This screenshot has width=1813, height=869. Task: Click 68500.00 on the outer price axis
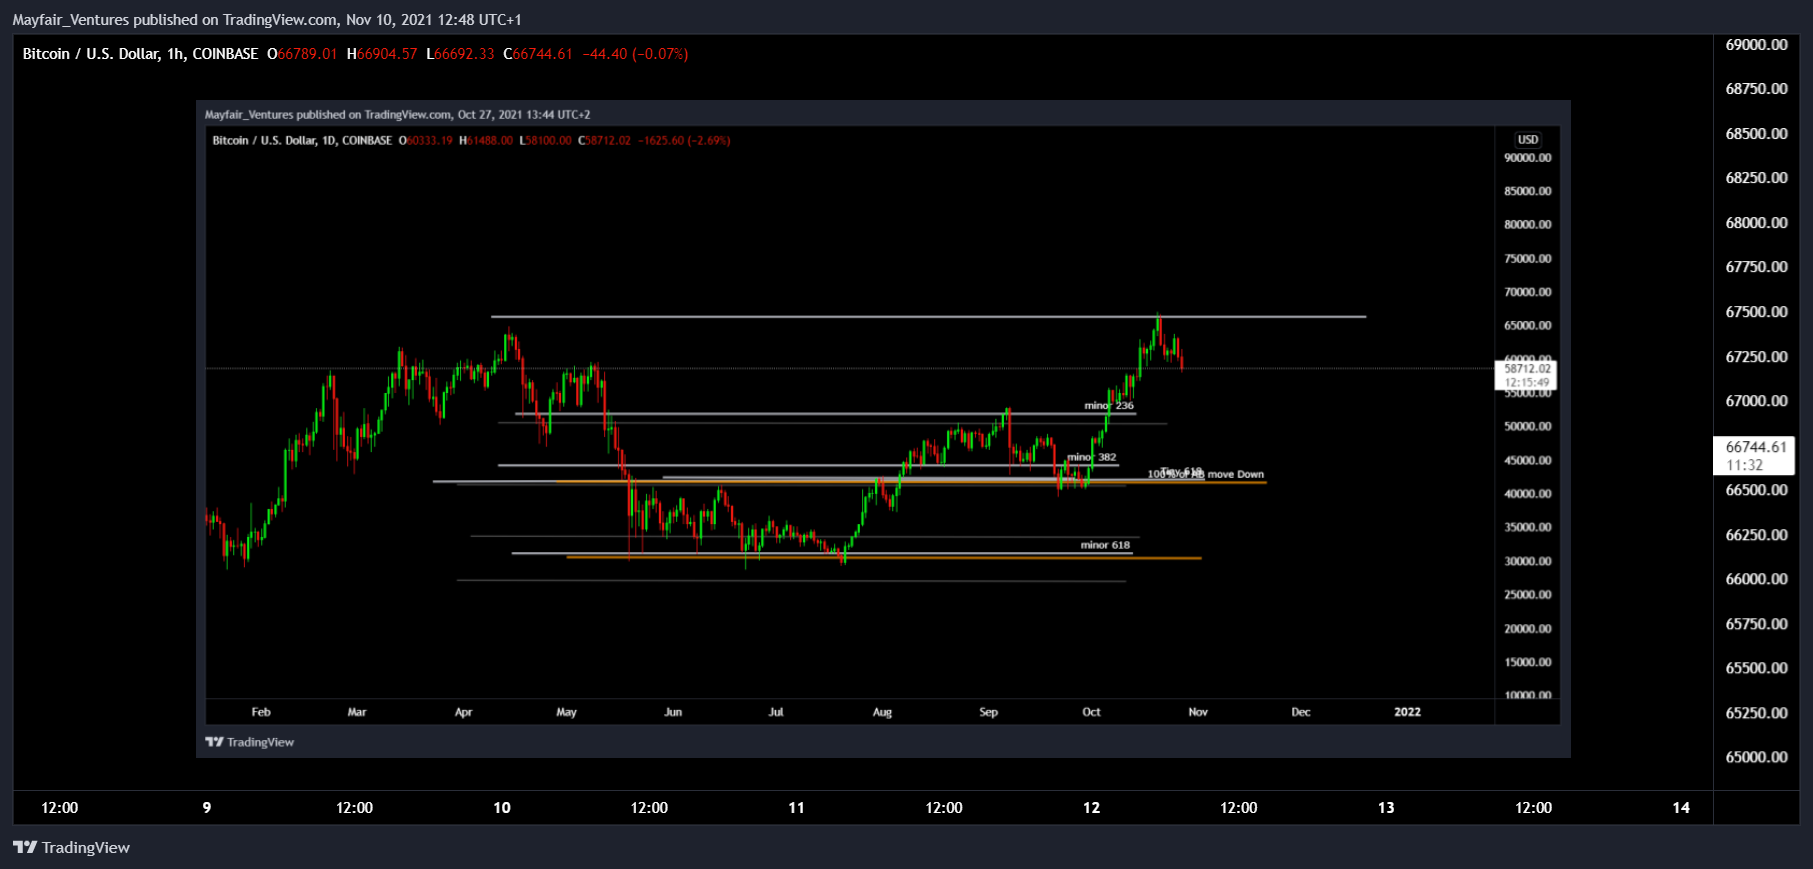1756,133
